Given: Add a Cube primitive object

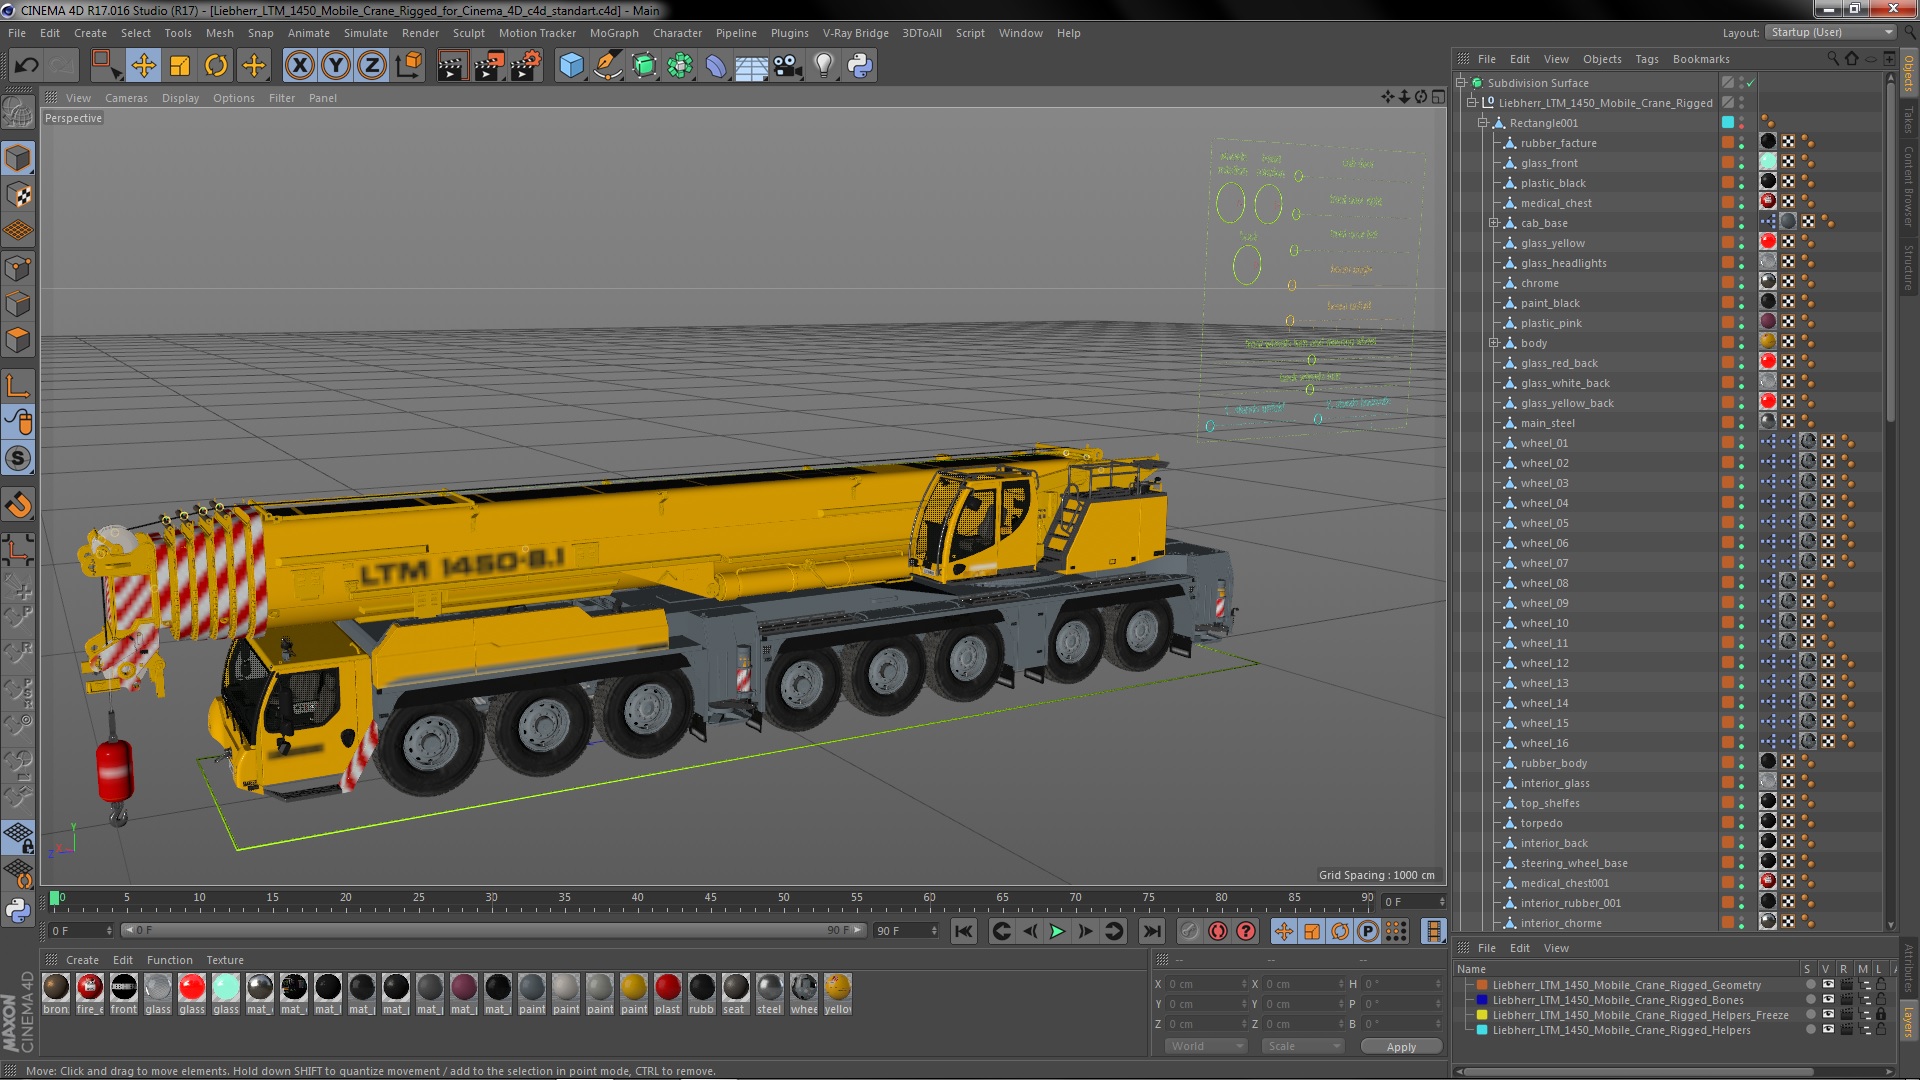Looking at the screenshot, I should click(571, 66).
